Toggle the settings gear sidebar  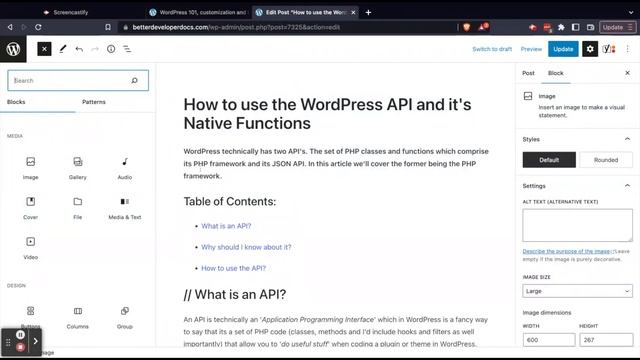point(590,49)
